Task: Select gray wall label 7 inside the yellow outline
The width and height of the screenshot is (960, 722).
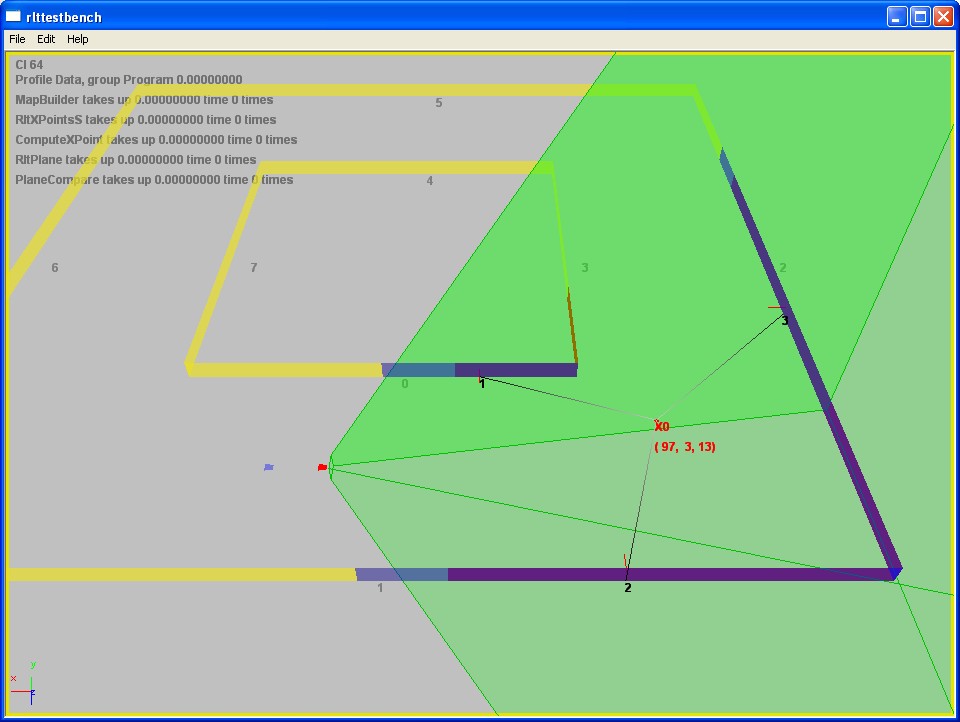Action: pyautogui.click(x=254, y=268)
